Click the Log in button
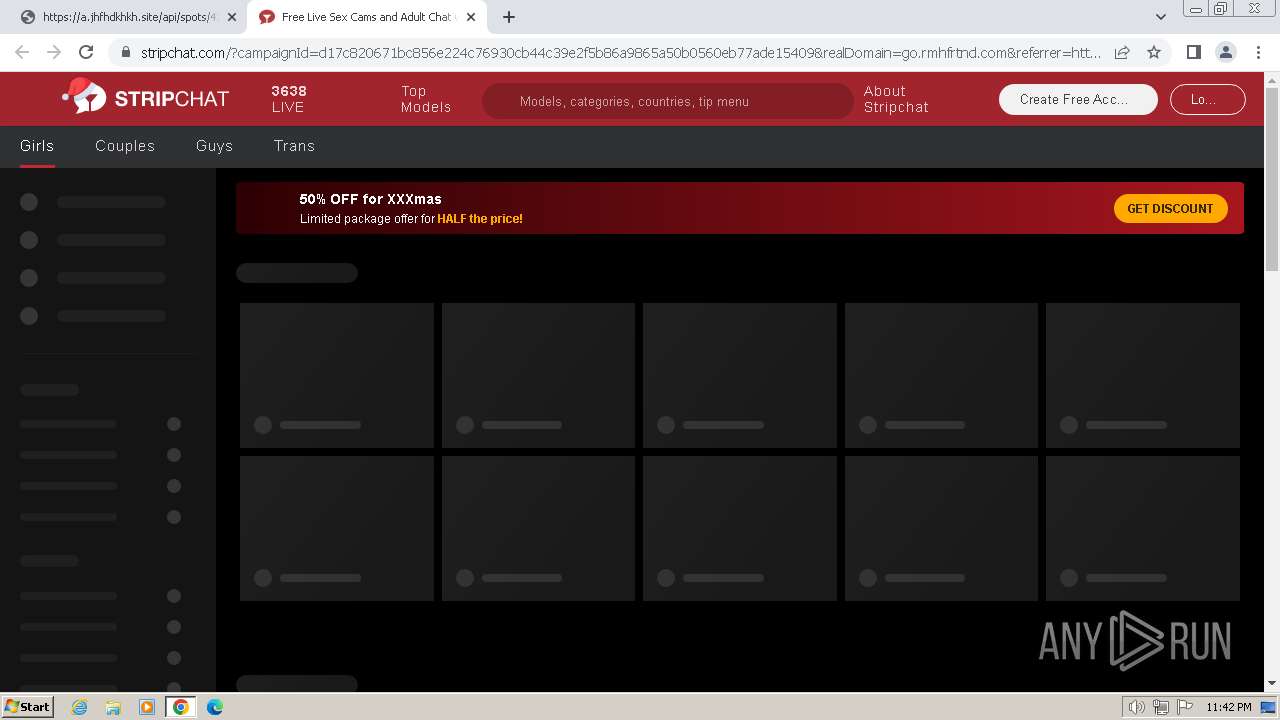This screenshot has height=720, width=1280. (1207, 99)
